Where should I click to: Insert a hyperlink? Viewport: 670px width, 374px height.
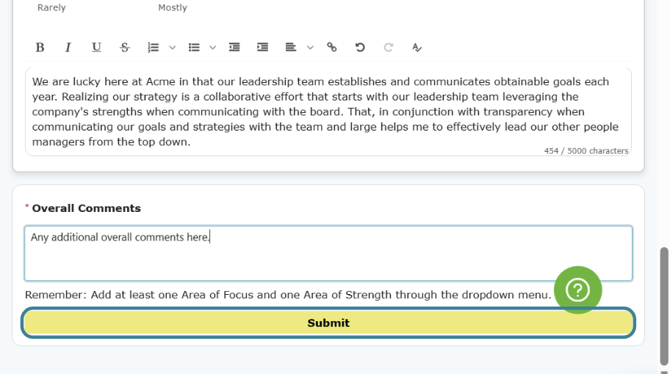[332, 47]
